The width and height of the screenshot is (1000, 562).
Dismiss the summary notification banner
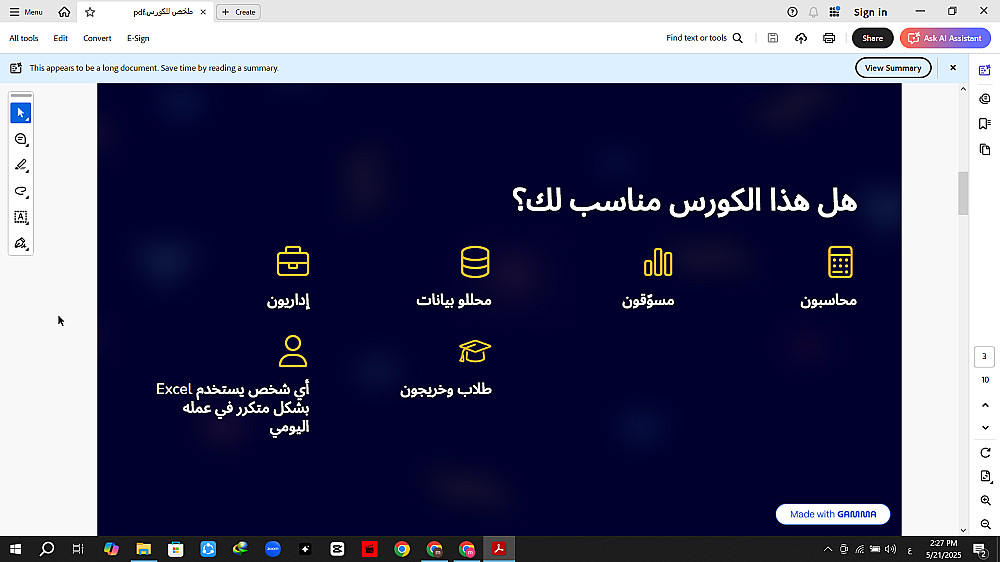(x=953, y=68)
